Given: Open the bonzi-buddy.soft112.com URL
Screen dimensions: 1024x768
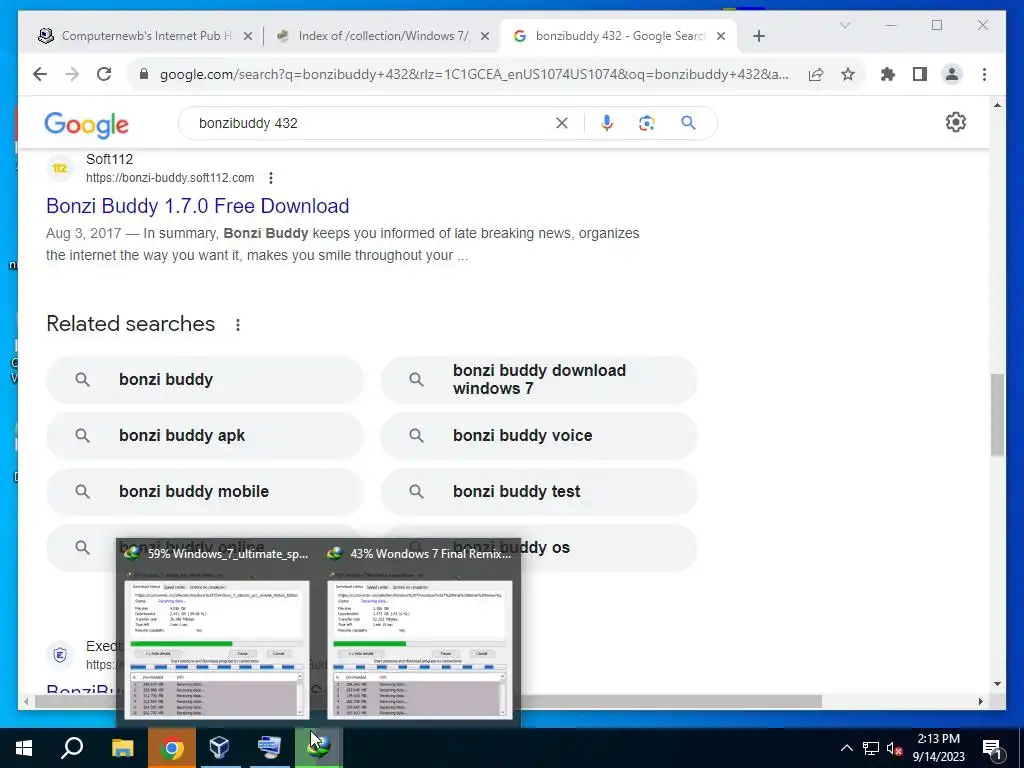Looking at the screenshot, I should pos(170,178).
